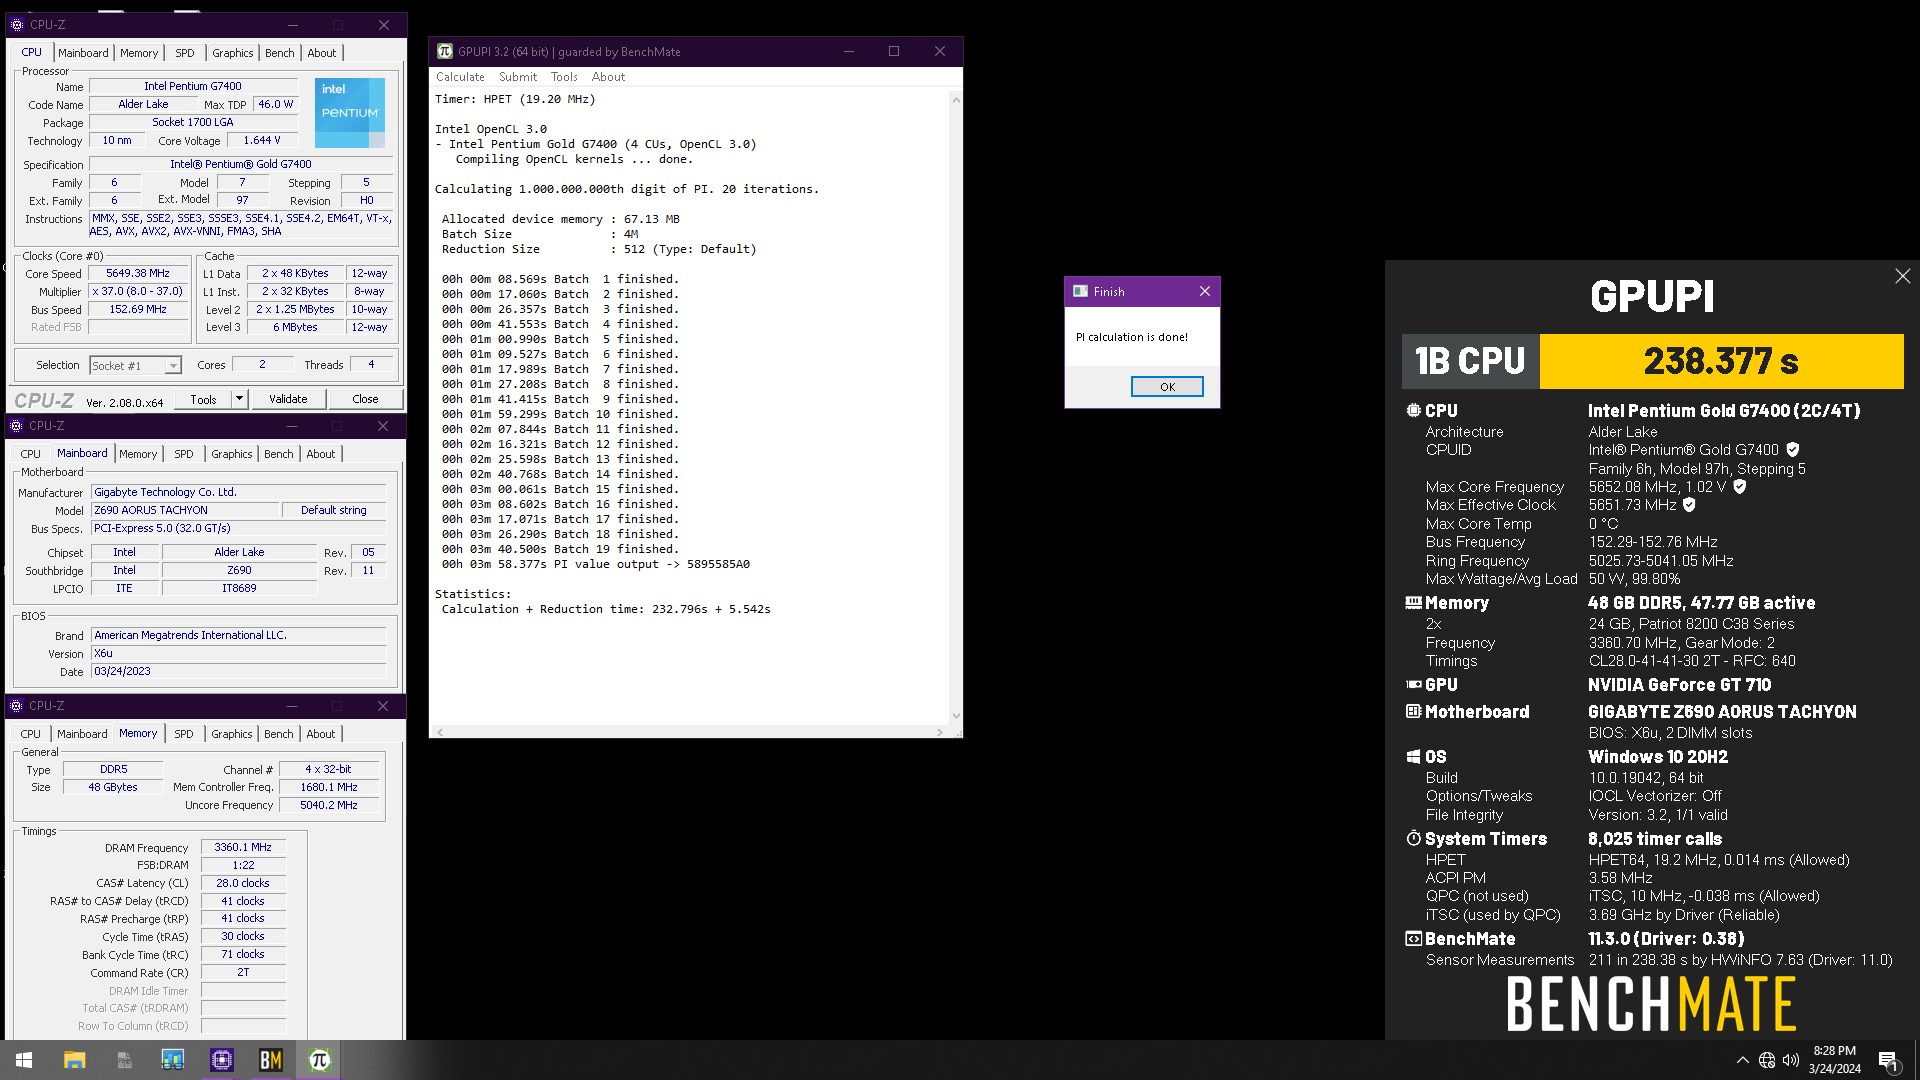Click the verified shield next to CPUID
The height and width of the screenshot is (1080, 1920).
pos(1793,450)
